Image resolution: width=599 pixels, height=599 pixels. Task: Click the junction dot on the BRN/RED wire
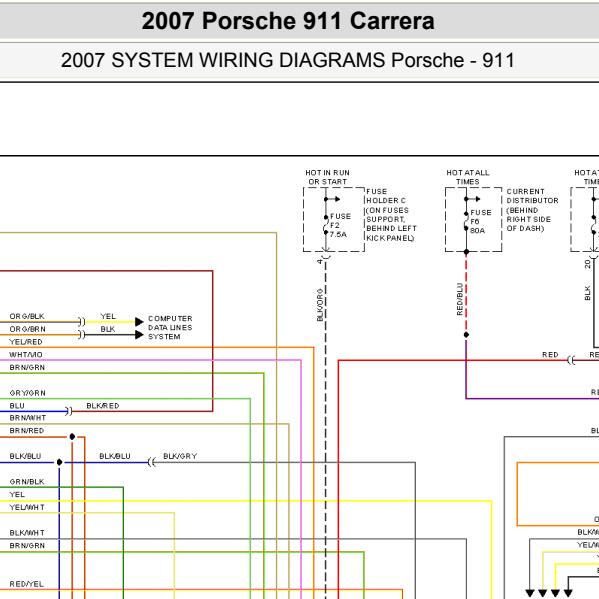pyautogui.click(x=72, y=437)
